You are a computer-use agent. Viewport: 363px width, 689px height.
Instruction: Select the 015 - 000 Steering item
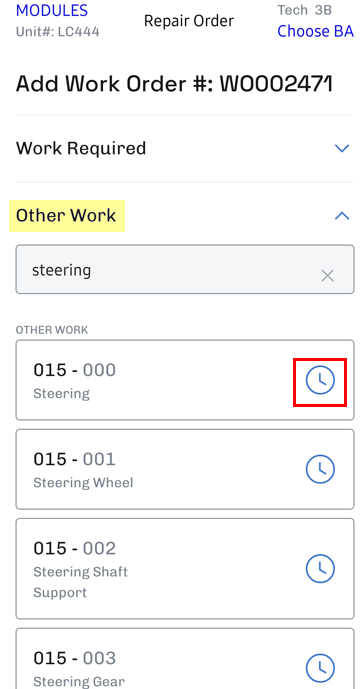(185, 380)
